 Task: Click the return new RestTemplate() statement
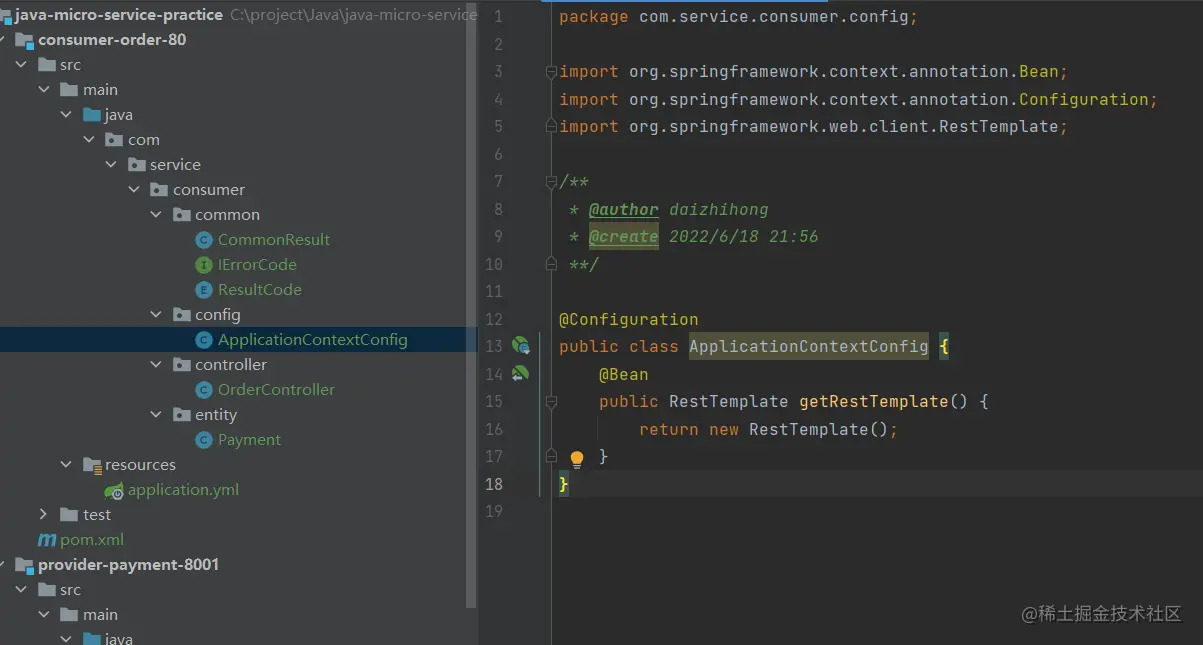[769, 430]
